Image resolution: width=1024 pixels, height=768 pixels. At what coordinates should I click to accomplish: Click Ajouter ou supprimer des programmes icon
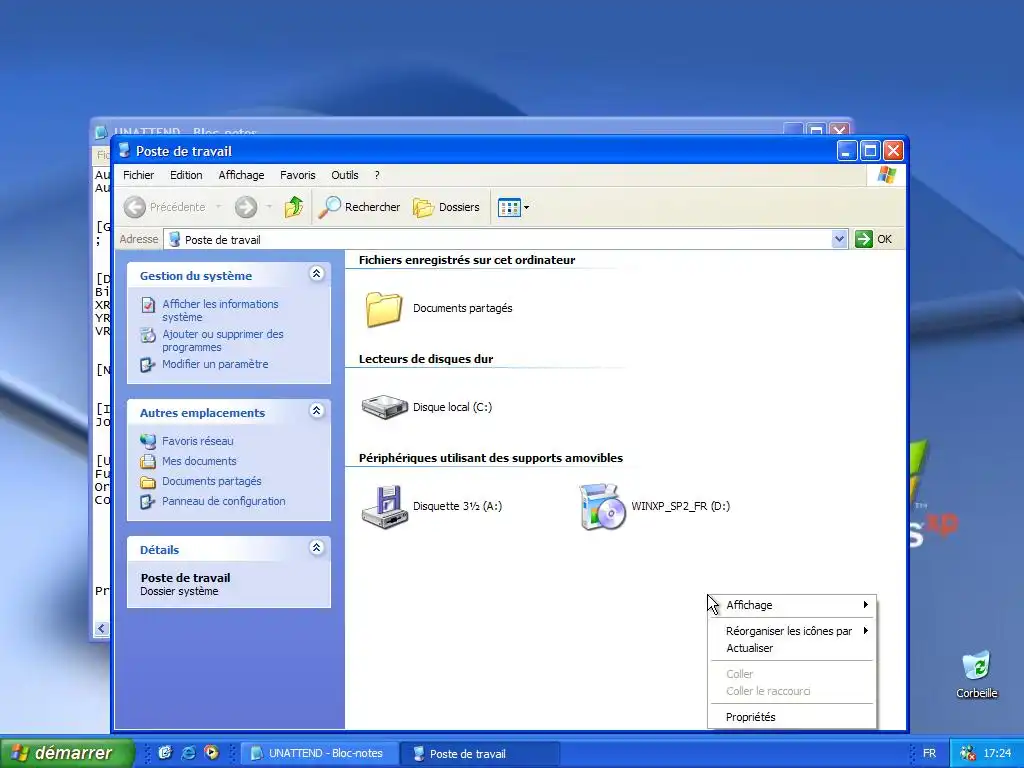click(148, 335)
